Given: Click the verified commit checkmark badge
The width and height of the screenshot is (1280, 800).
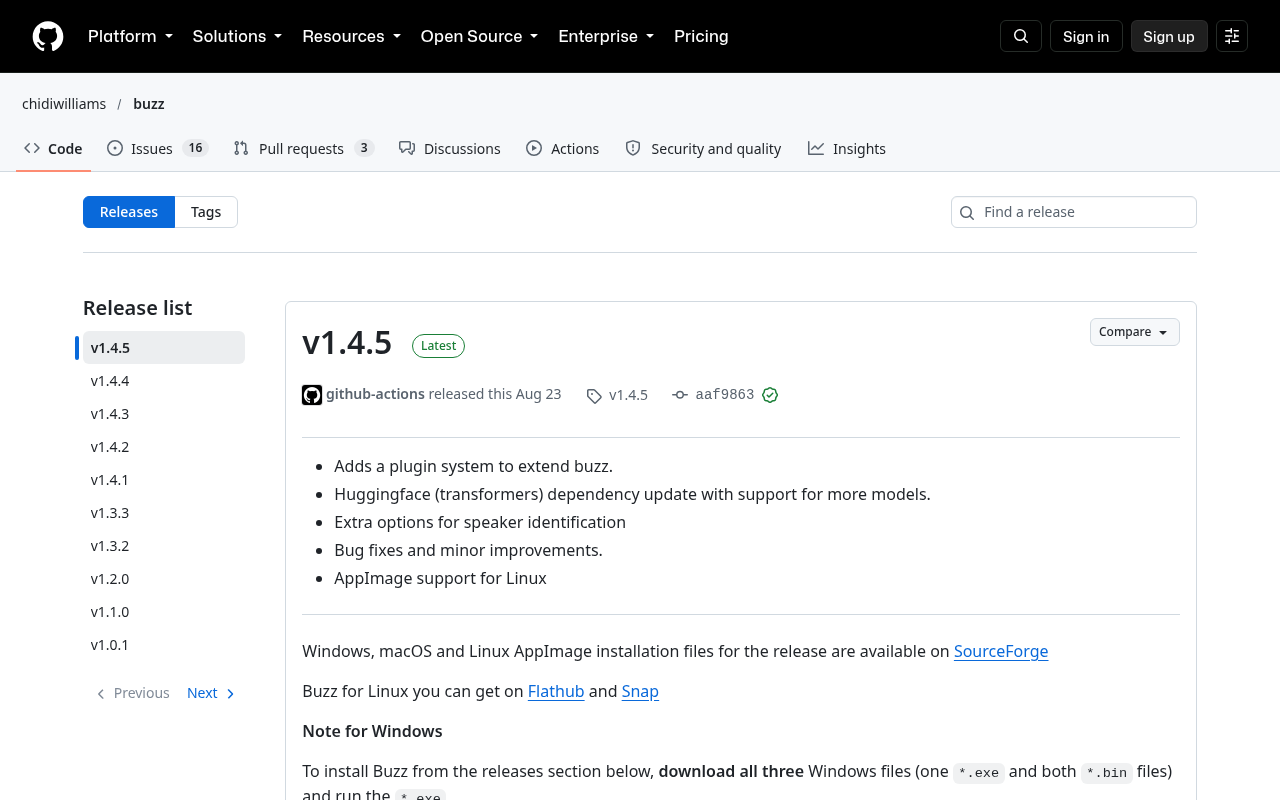Looking at the screenshot, I should [770, 395].
